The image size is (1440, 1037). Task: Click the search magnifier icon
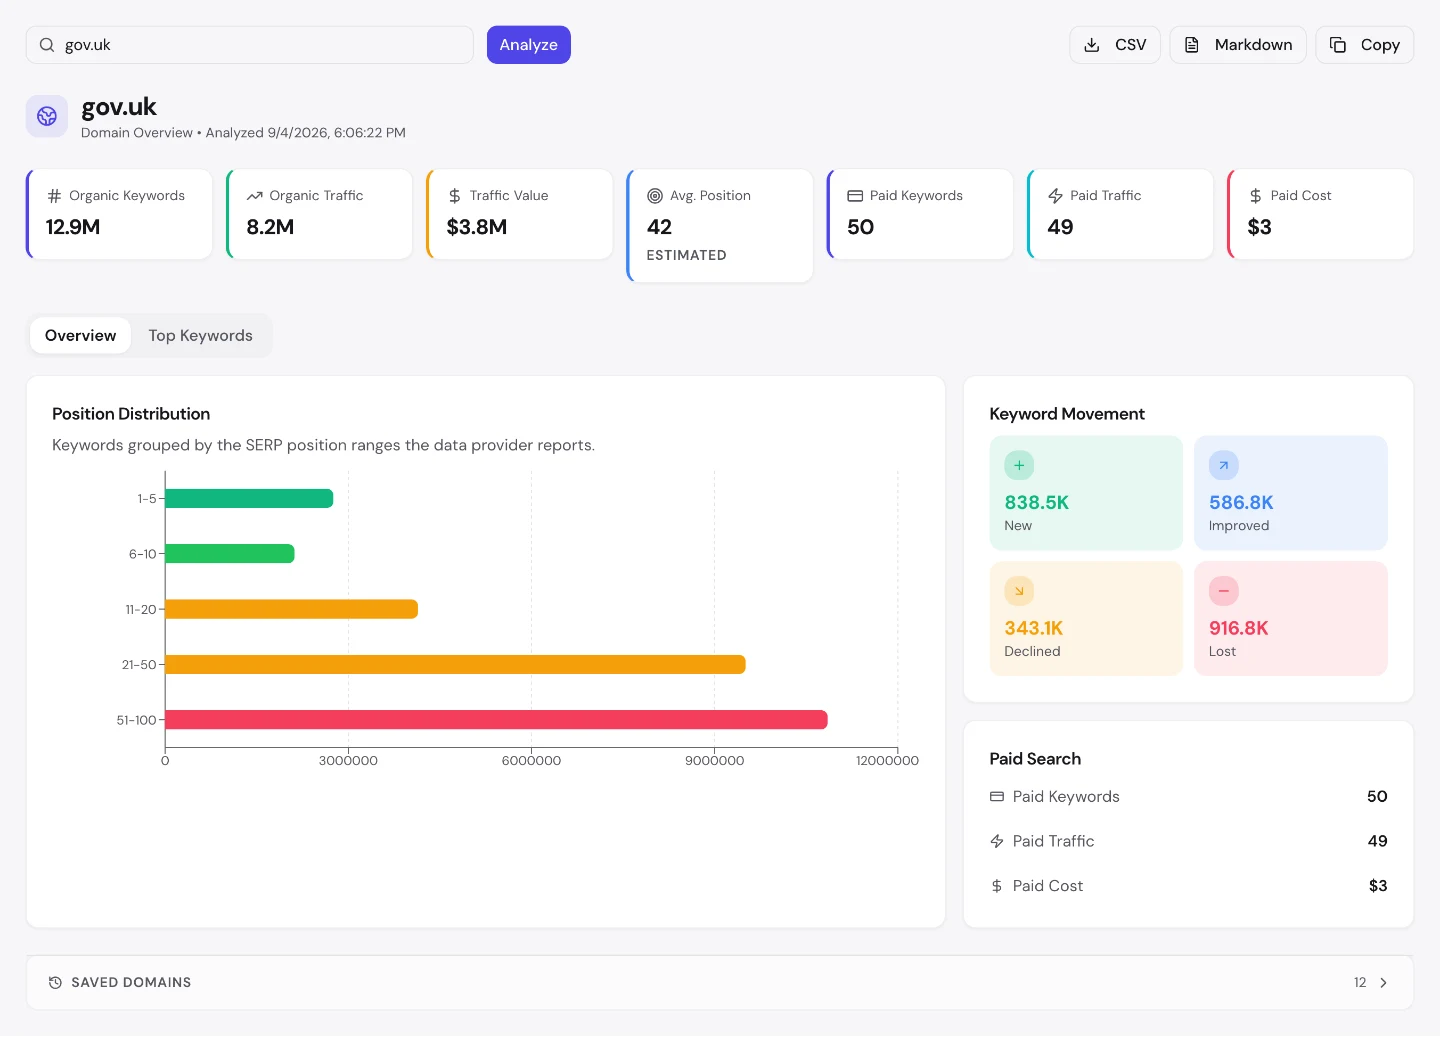(x=47, y=45)
